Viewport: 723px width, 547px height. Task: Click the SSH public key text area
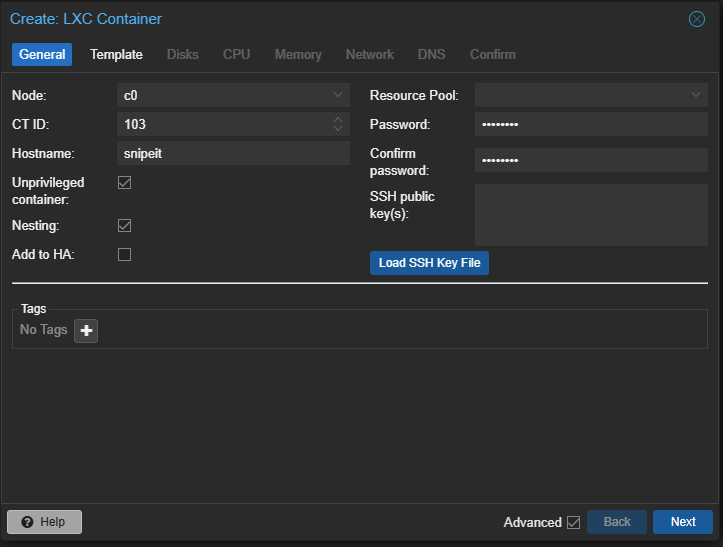coord(591,214)
